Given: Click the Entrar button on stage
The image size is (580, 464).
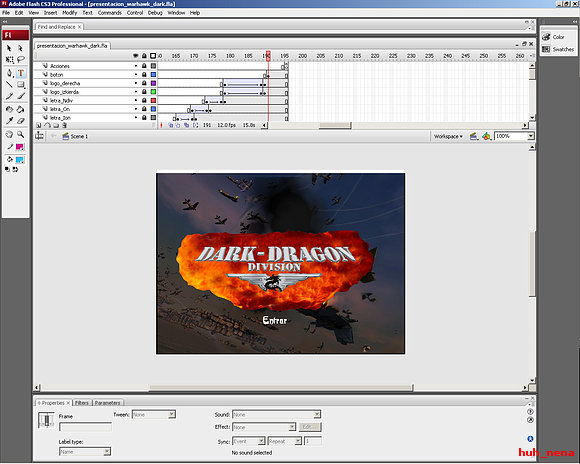Looking at the screenshot, I should tap(274, 320).
